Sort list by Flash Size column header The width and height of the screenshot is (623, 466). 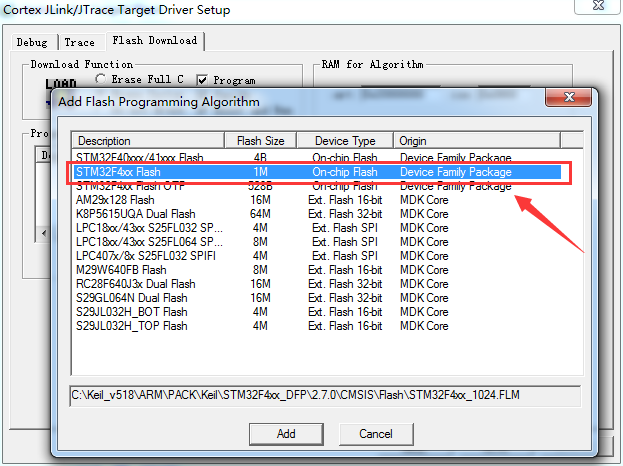tap(261, 141)
